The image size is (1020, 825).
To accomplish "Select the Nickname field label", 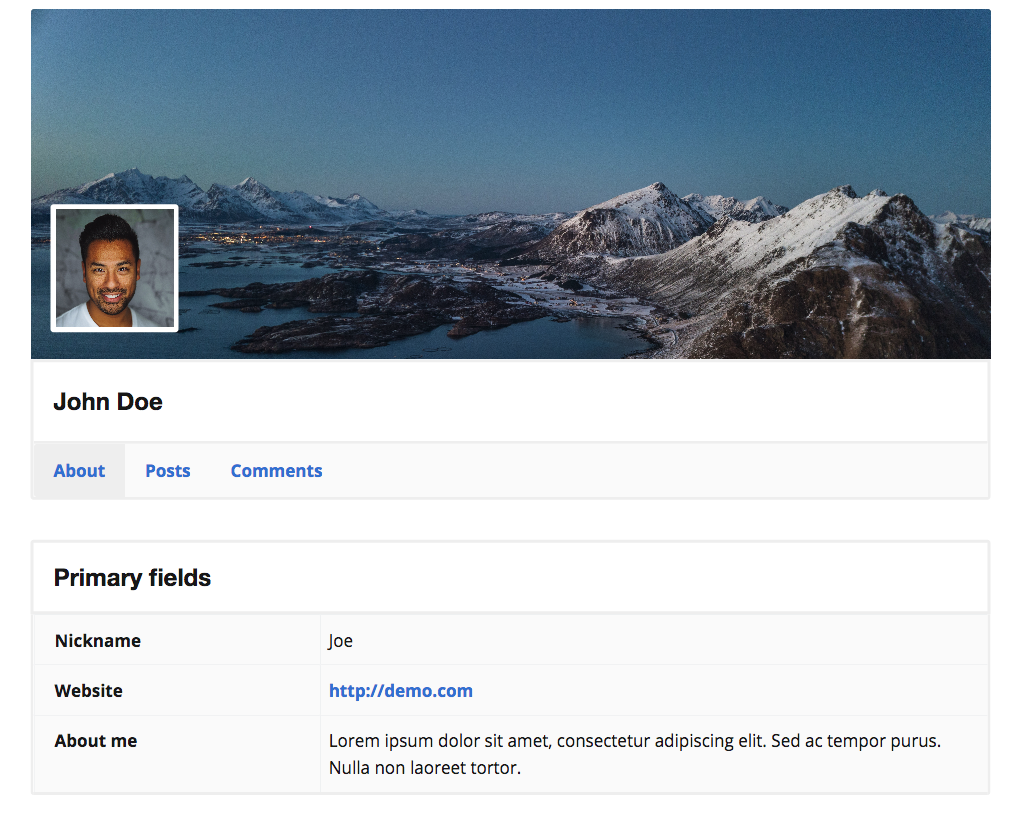I will coord(98,641).
